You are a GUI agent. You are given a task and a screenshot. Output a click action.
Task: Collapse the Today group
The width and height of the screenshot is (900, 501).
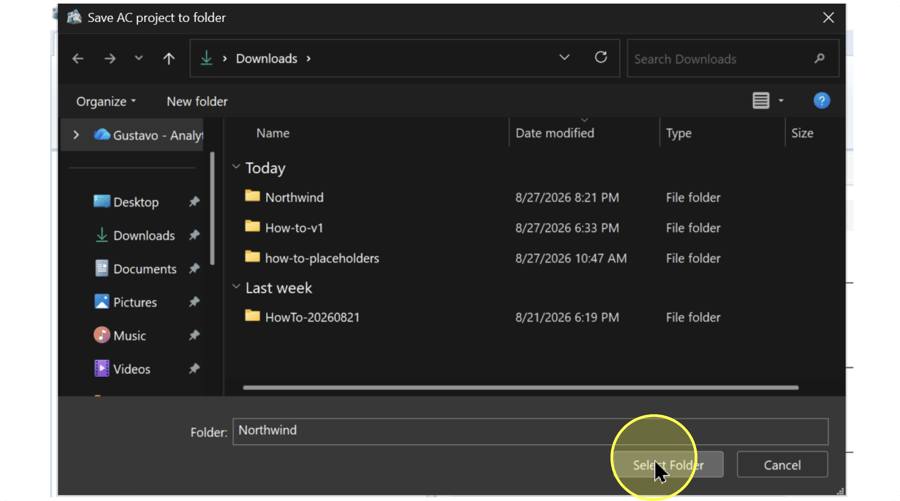(236, 167)
